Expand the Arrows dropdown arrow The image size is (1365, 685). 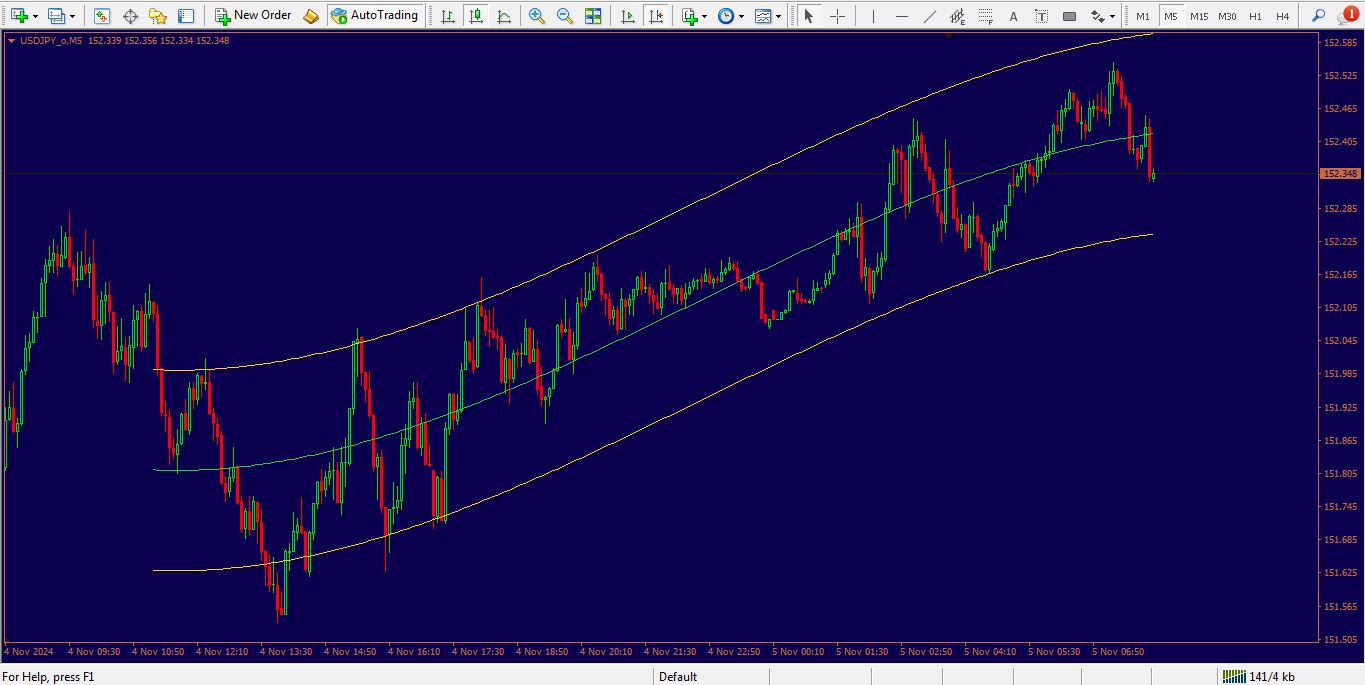click(1112, 16)
